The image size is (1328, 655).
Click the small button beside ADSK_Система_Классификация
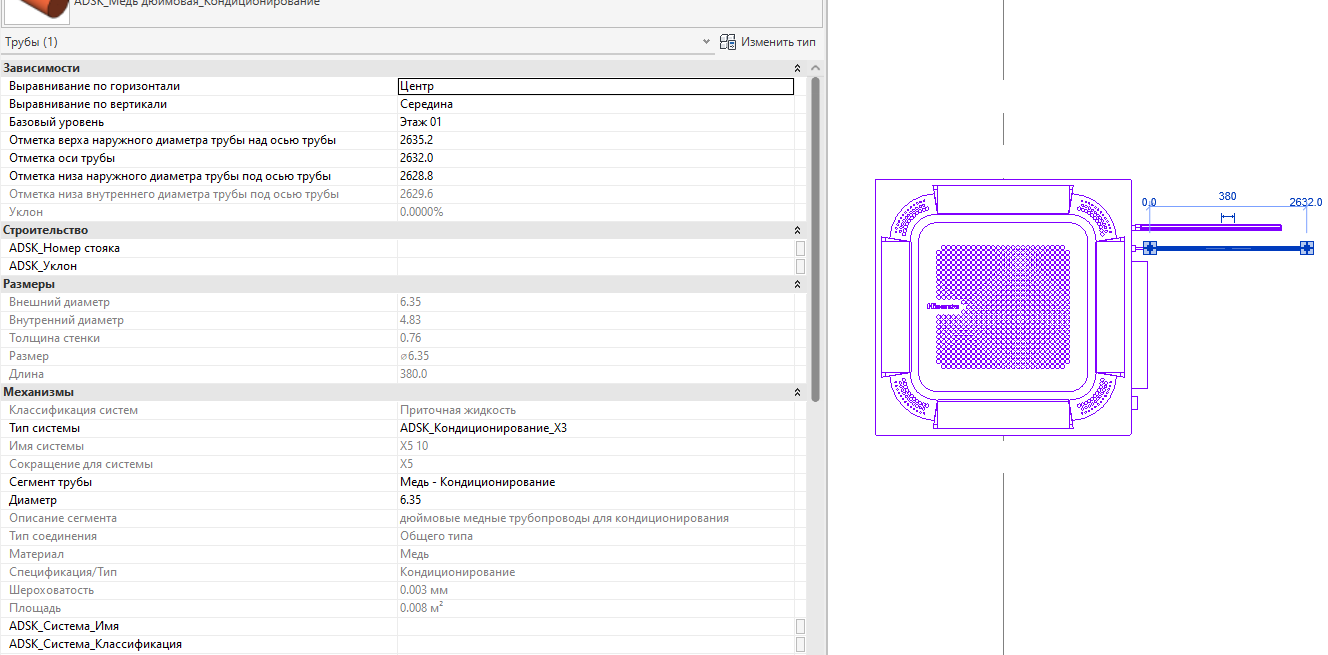tap(800, 644)
